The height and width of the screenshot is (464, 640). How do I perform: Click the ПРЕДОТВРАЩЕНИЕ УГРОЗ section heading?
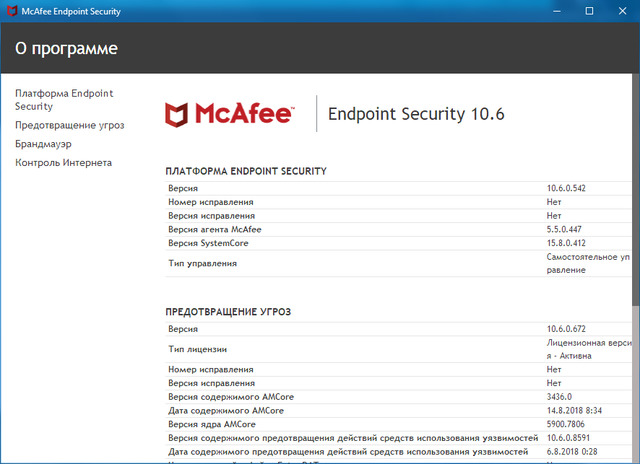228,312
